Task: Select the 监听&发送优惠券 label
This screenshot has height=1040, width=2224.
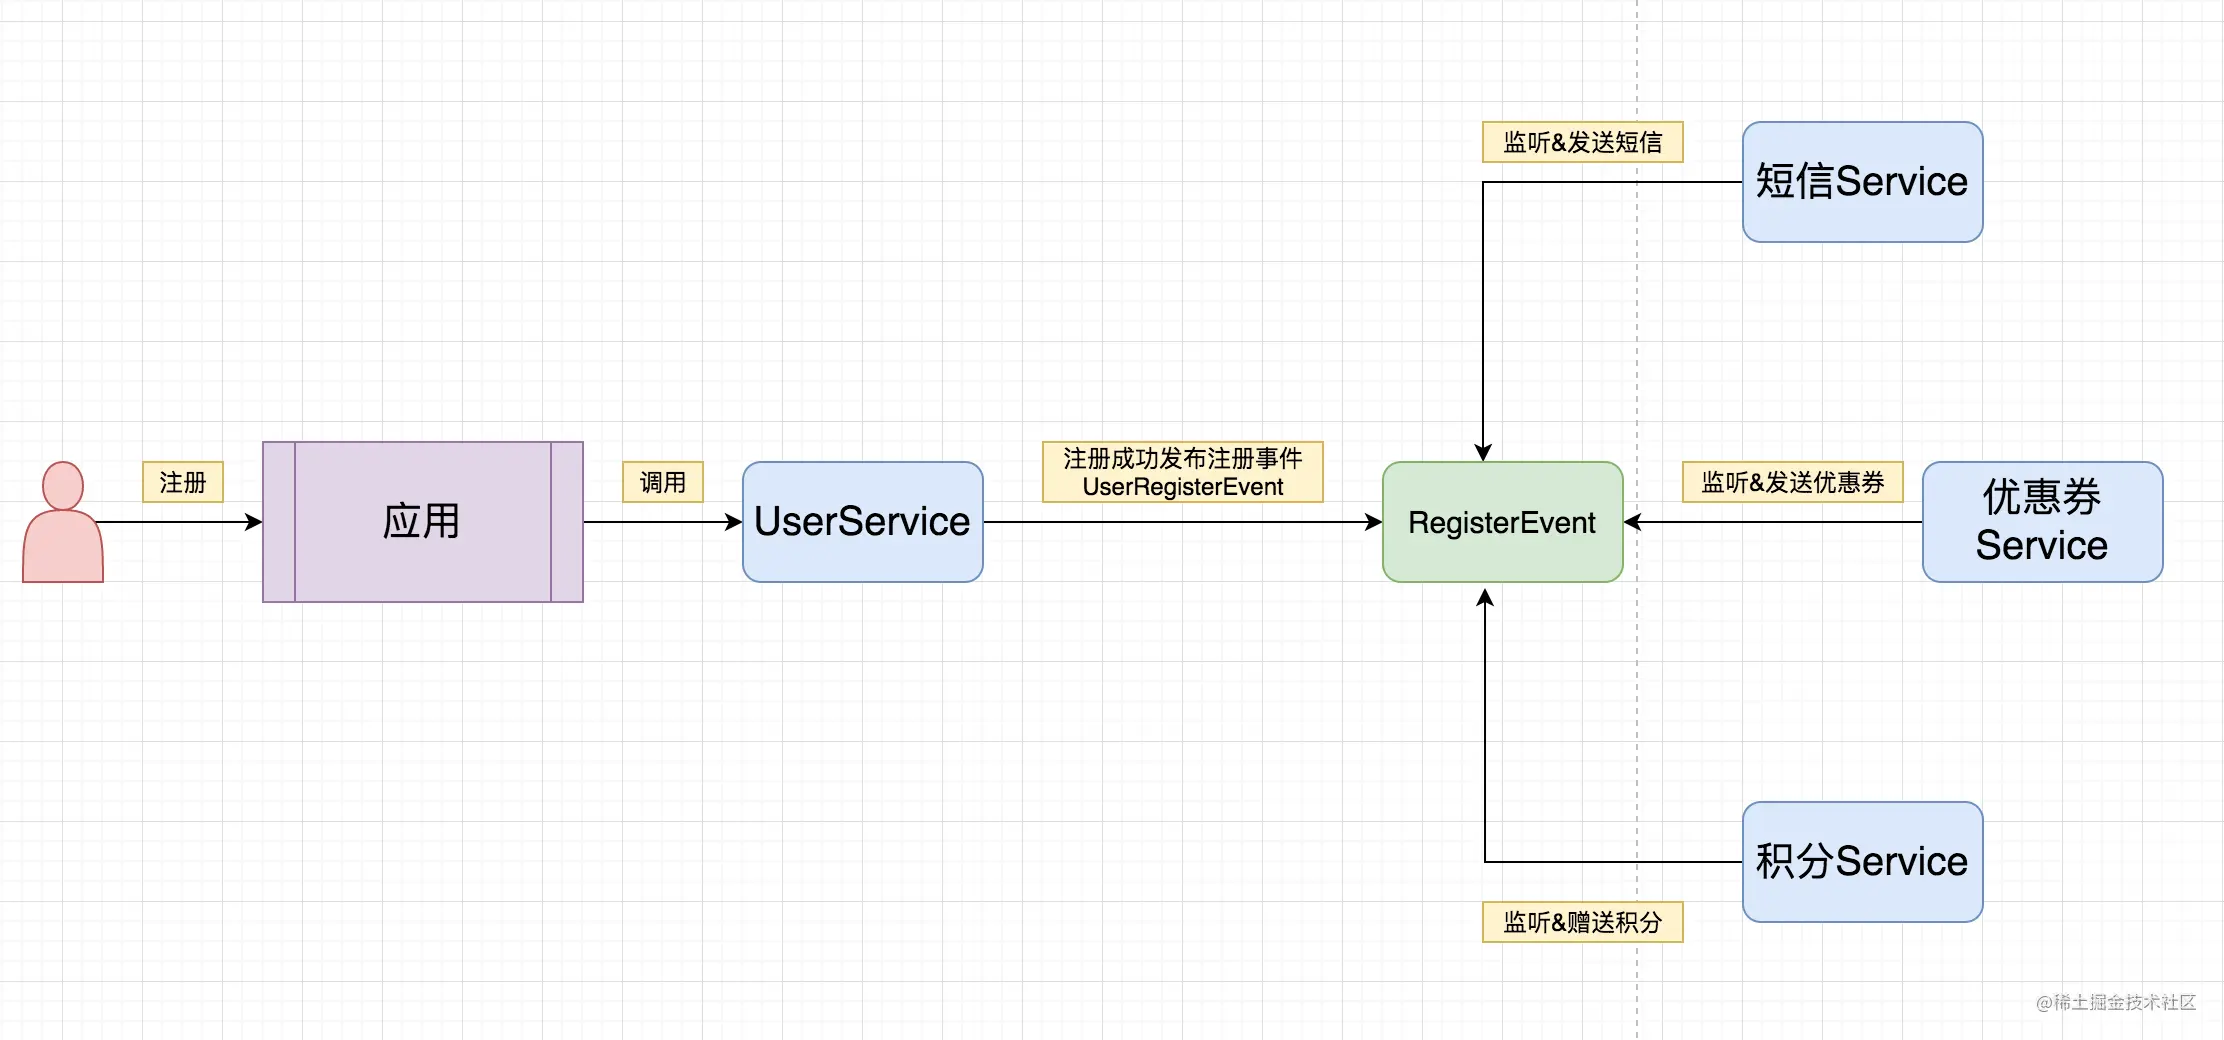Action: tap(1793, 482)
